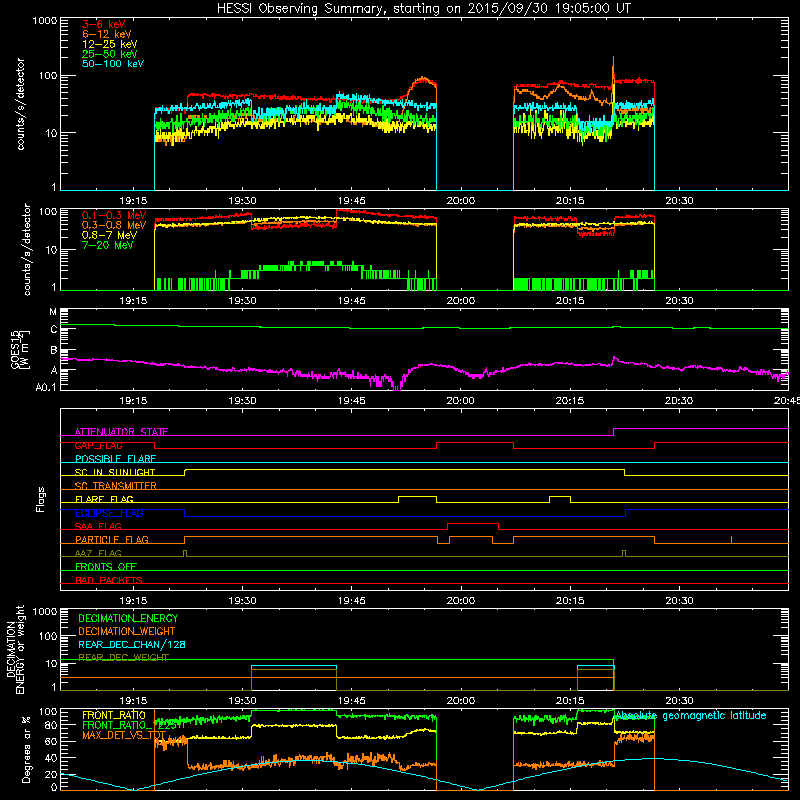Screen dimensions: 800x800
Task: Click the PARTICLE_FLAG label
Action: (112, 539)
